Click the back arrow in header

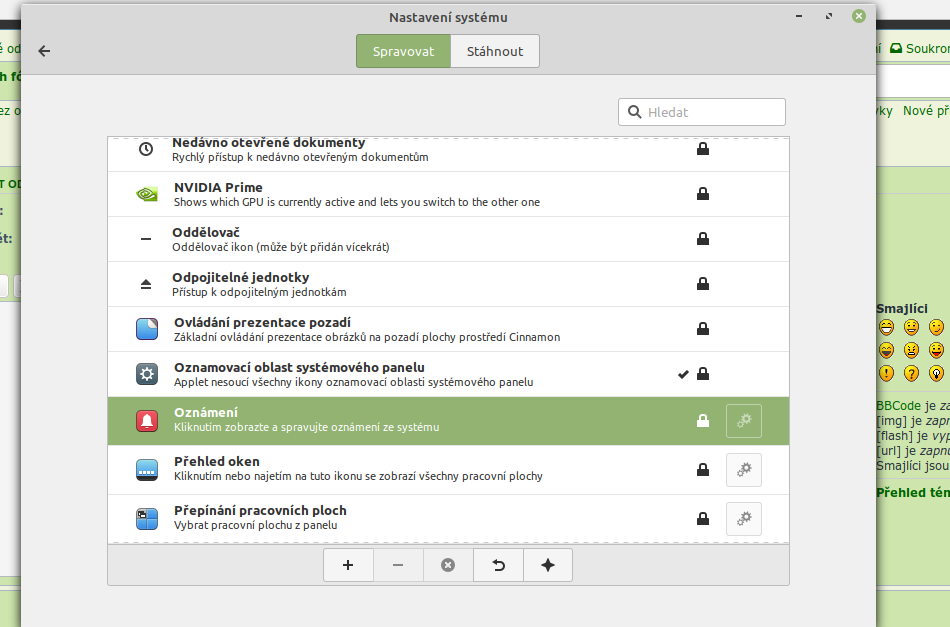[44, 51]
